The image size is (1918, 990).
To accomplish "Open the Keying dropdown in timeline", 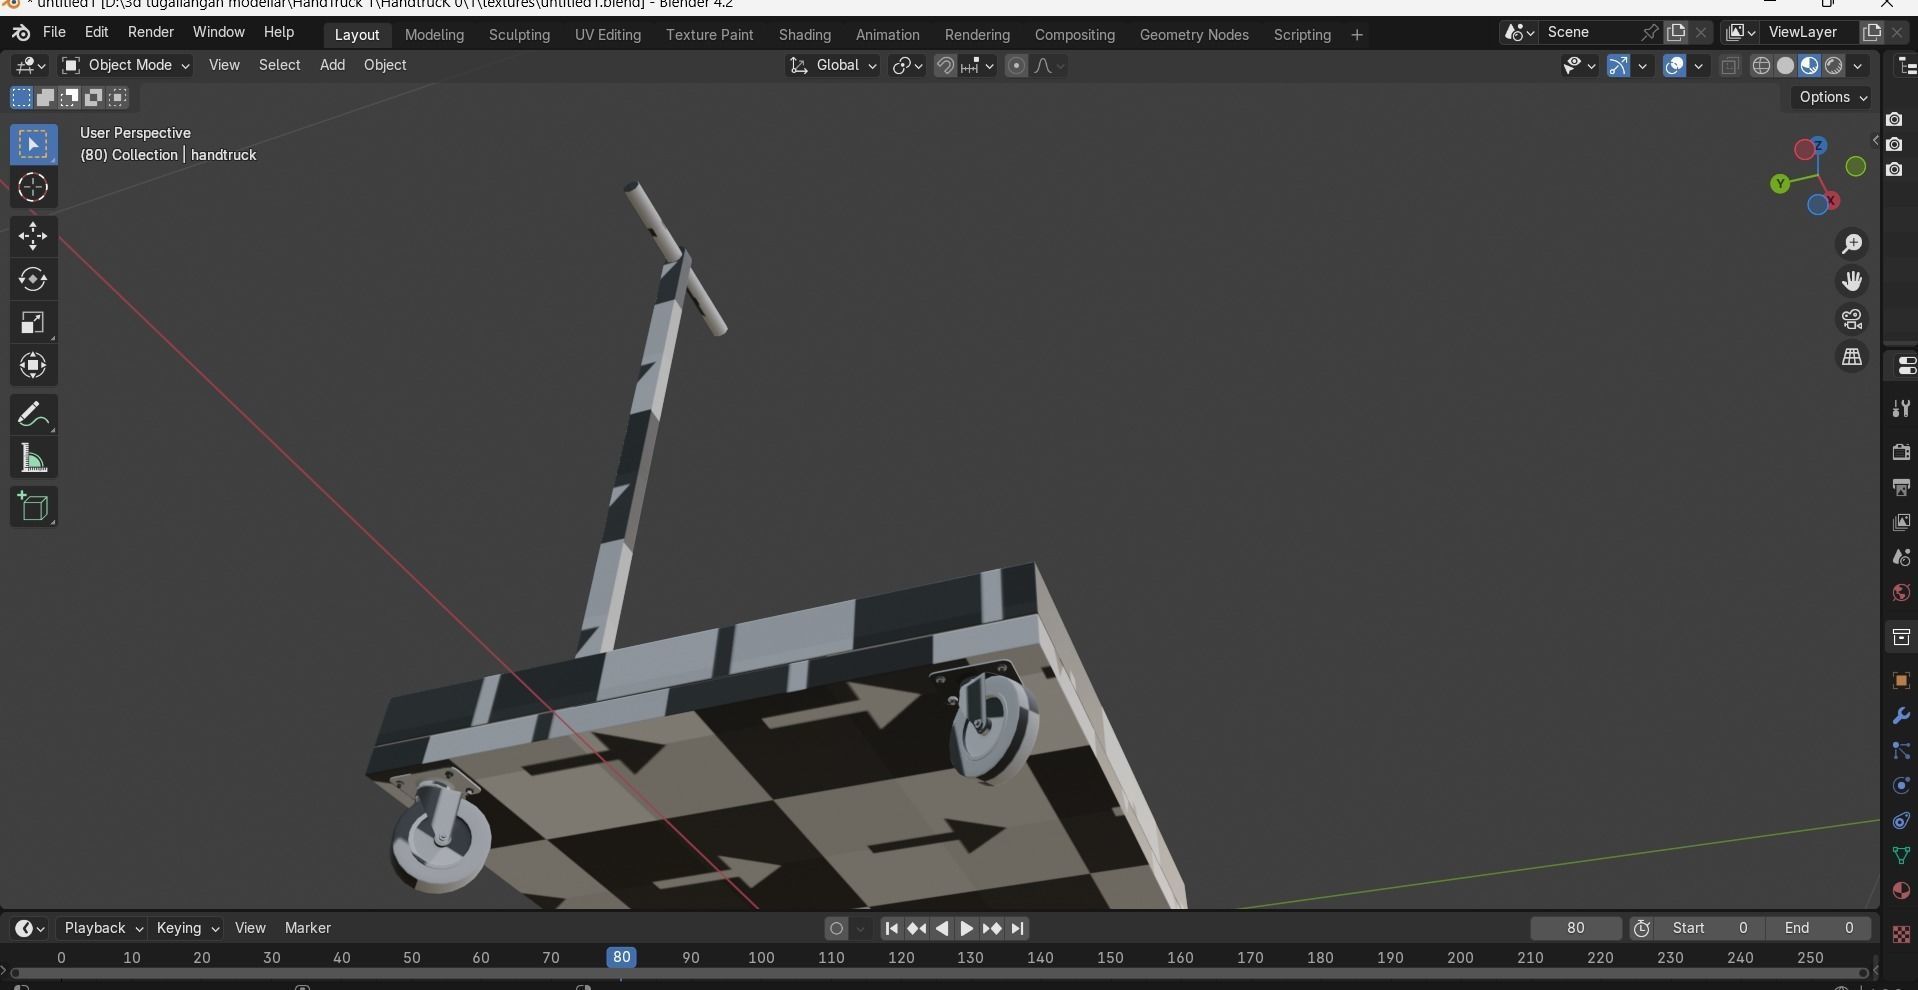I will 187,929.
